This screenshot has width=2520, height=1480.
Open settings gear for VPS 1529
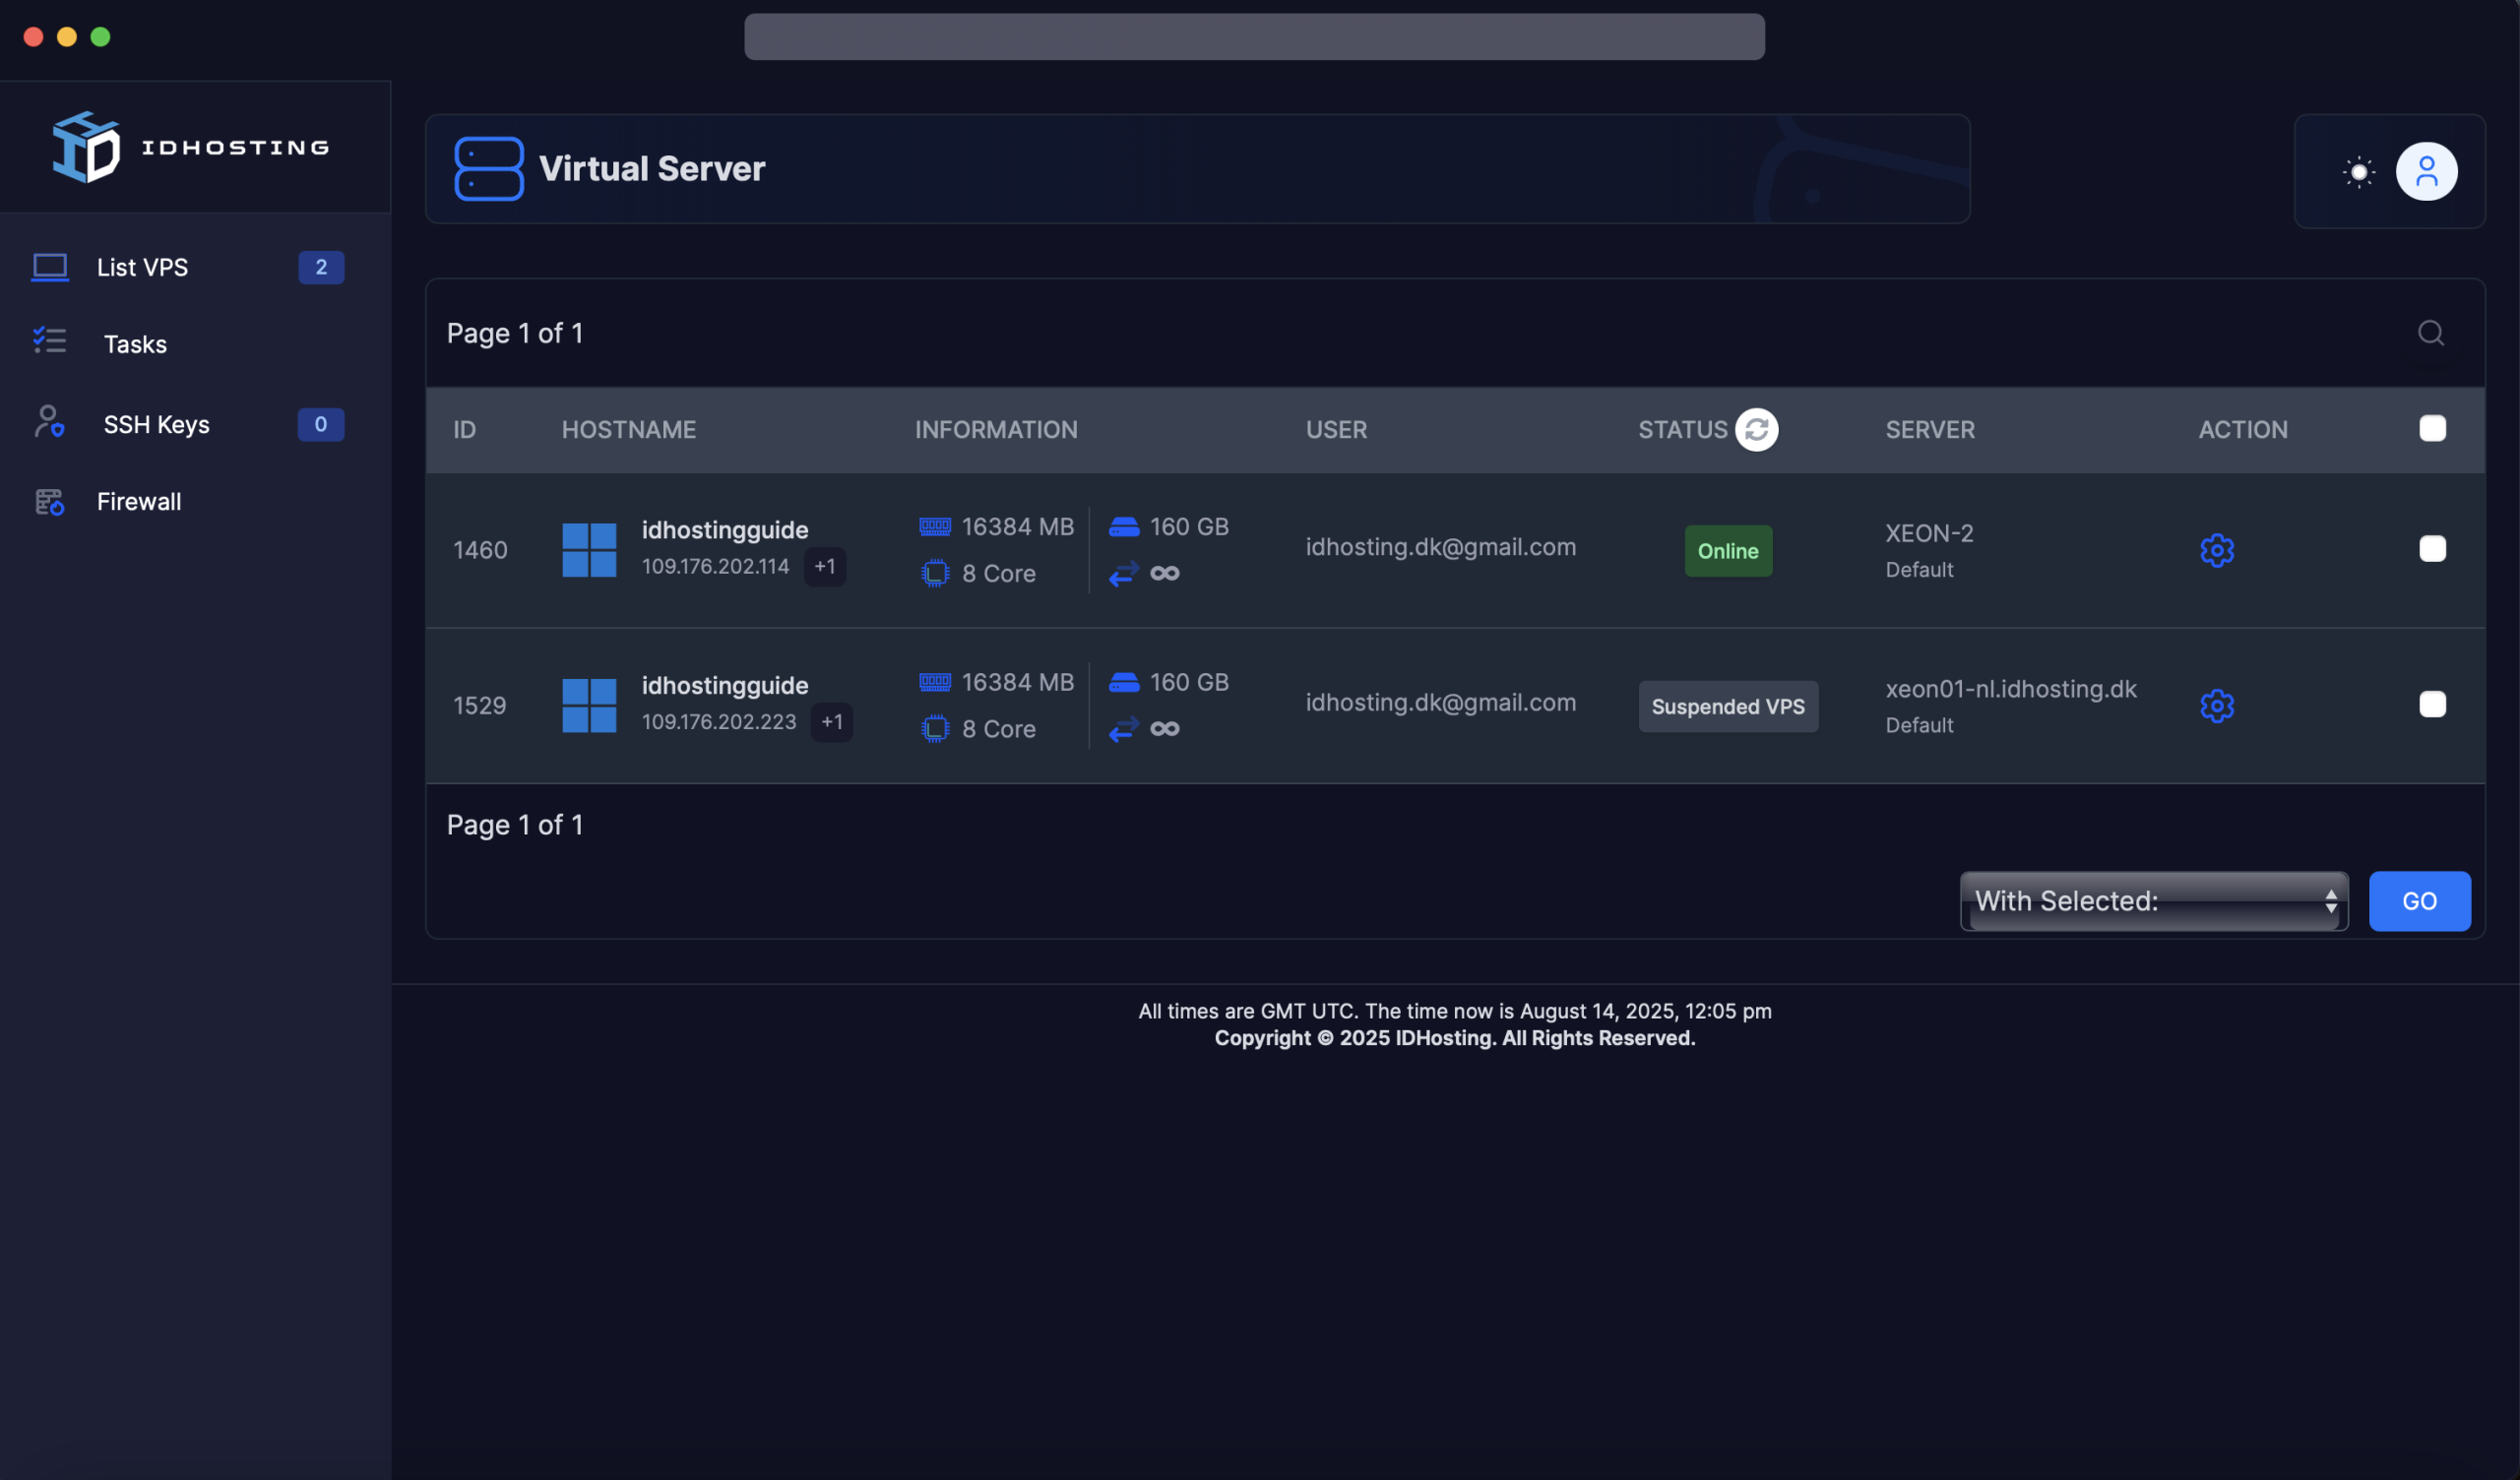(x=2216, y=706)
